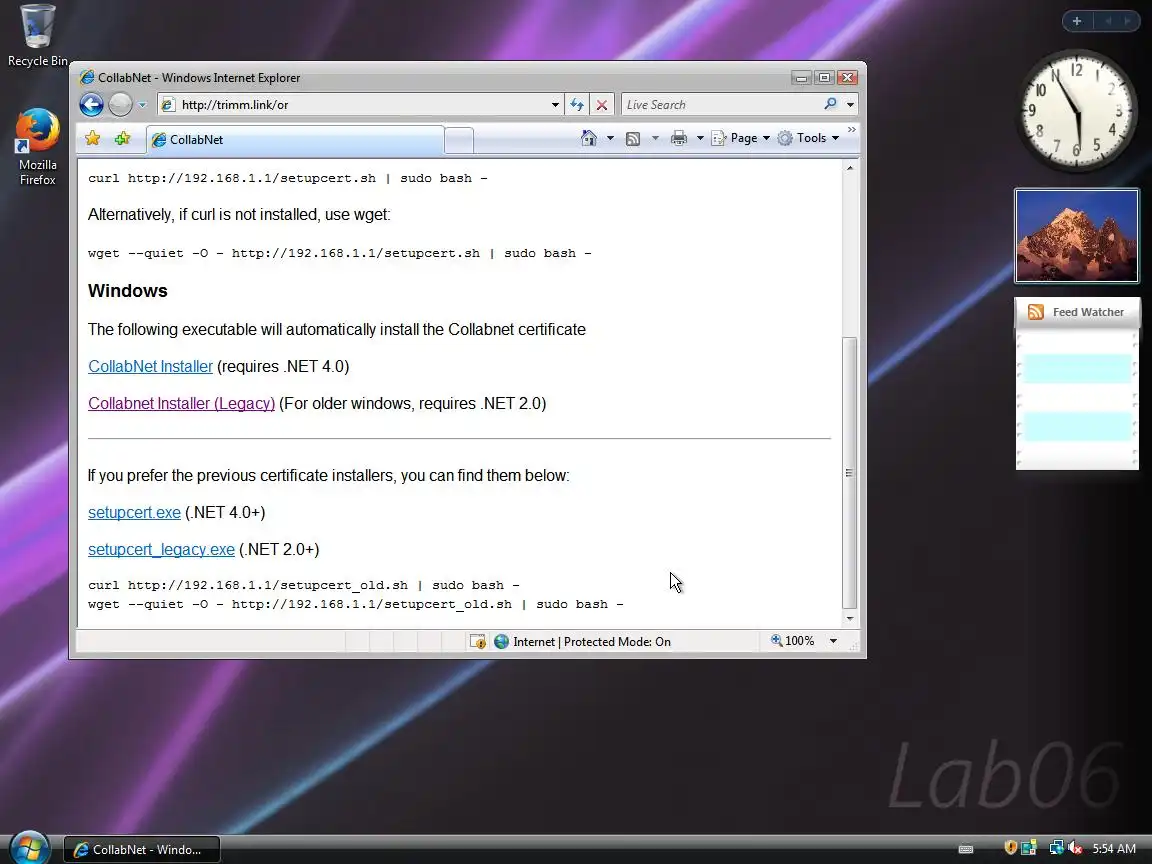Go back with the Back arrow button
This screenshot has height=864, width=1152.
[91, 104]
